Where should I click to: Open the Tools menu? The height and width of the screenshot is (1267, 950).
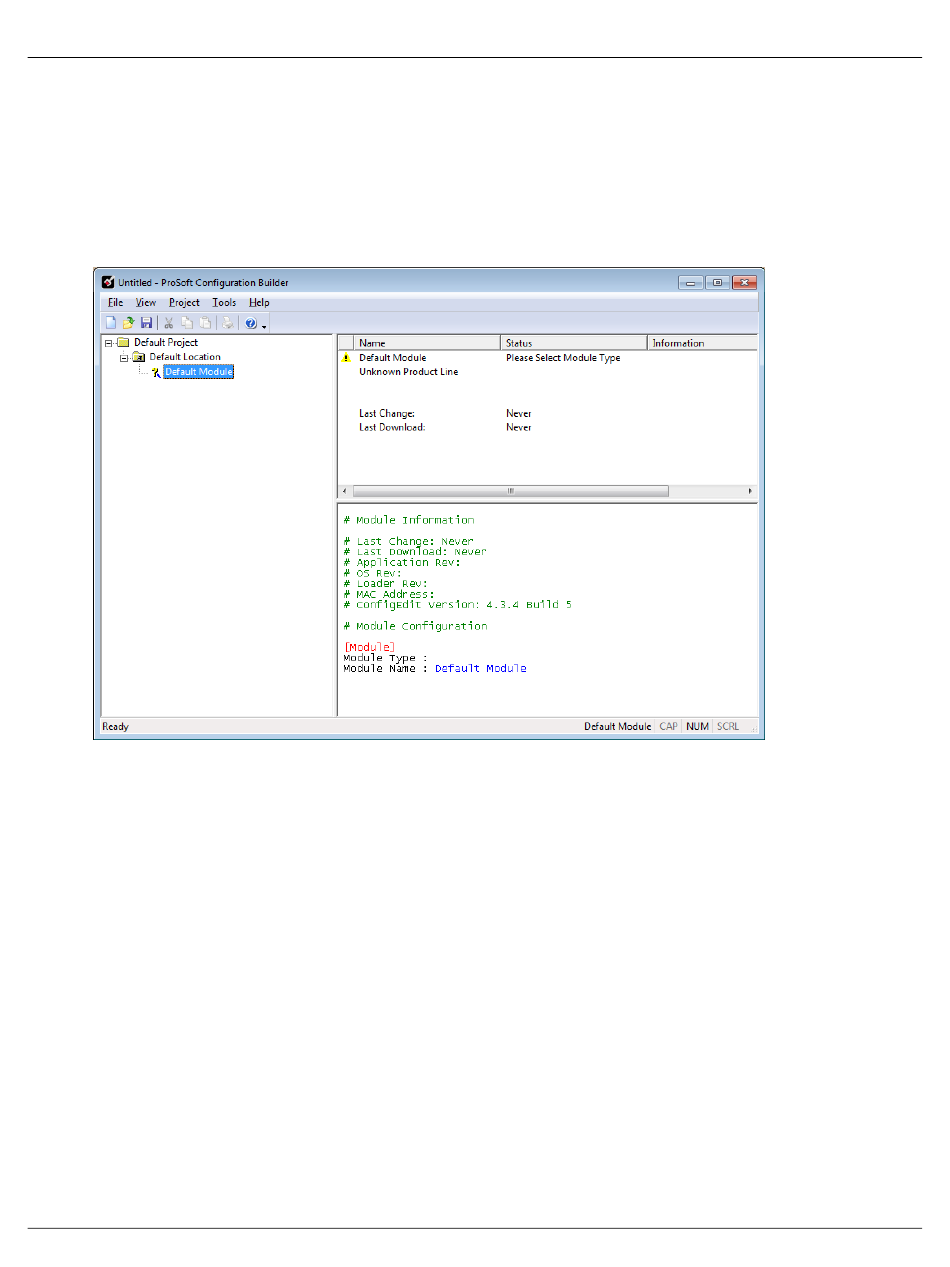click(x=224, y=302)
